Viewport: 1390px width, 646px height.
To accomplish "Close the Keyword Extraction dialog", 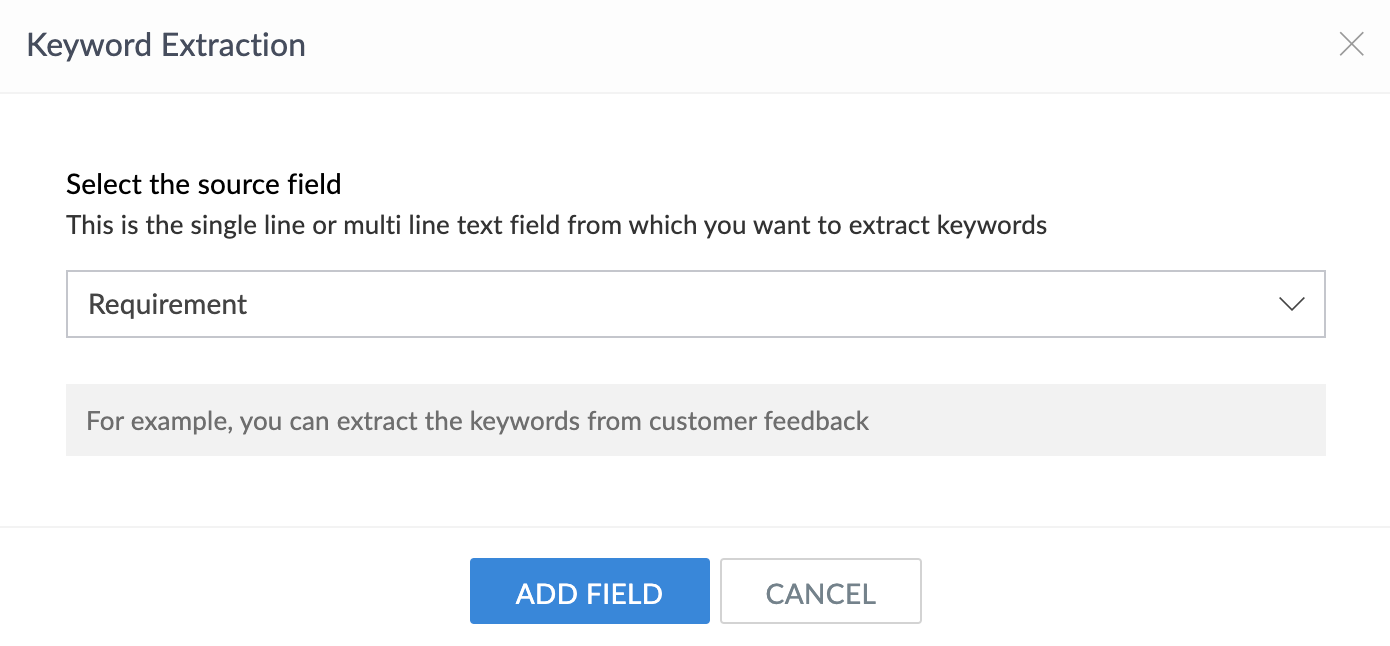I will coord(1351,45).
